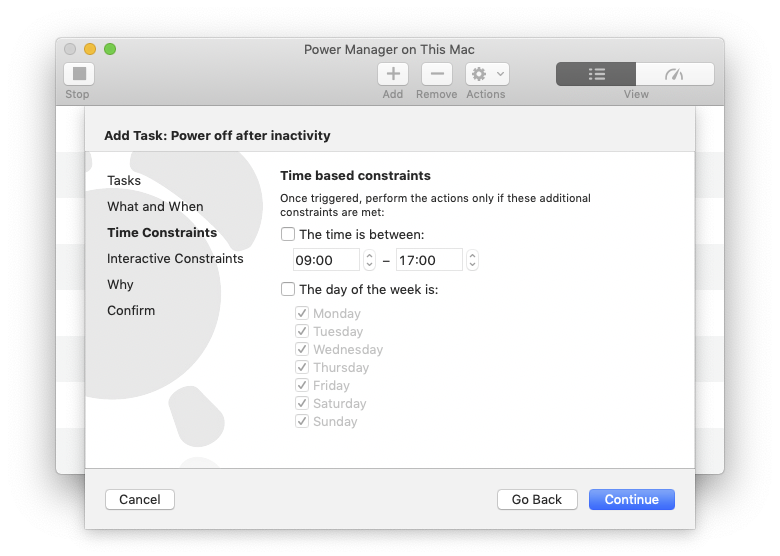Viewport: 780px width, 556px height.
Task: Click the end time stepper arrows
Action: 472,260
